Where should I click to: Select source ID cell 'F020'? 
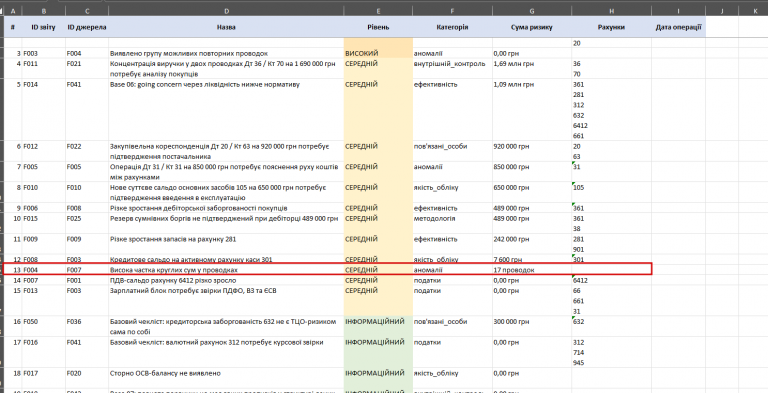click(x=87, y=378)
